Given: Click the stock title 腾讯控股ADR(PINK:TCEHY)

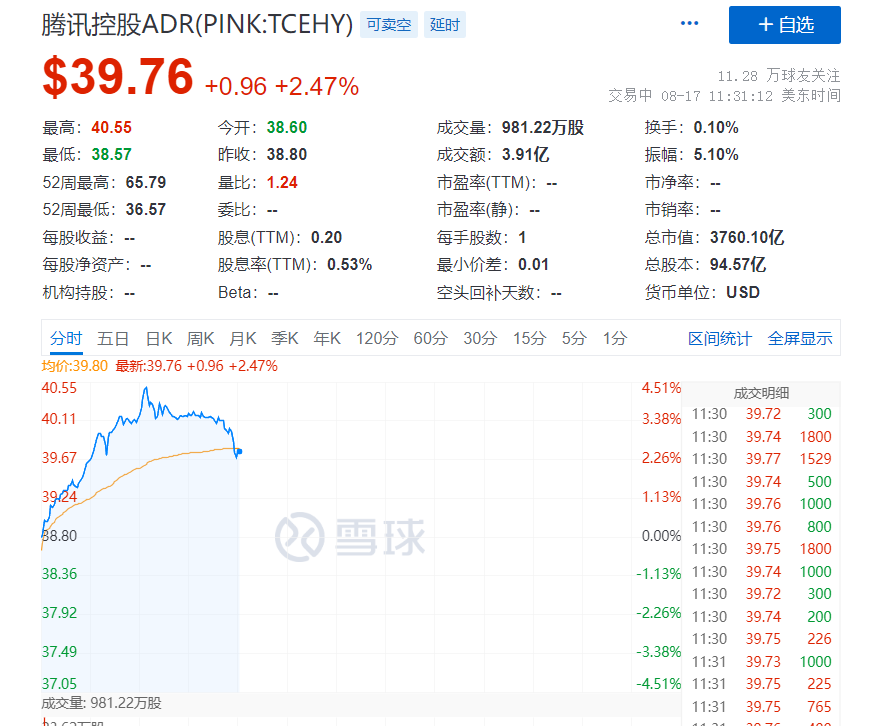Looking at the screenshot, I should tap(197, 24).
